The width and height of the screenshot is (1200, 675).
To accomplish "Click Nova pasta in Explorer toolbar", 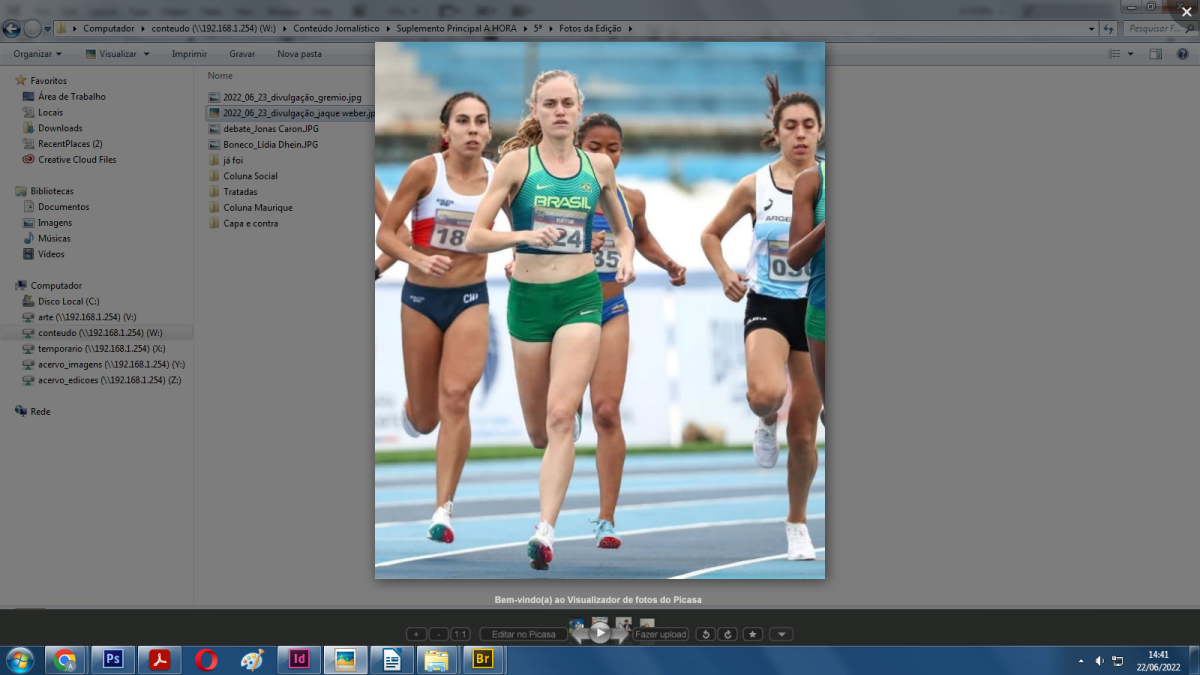I will coord(299,54).
